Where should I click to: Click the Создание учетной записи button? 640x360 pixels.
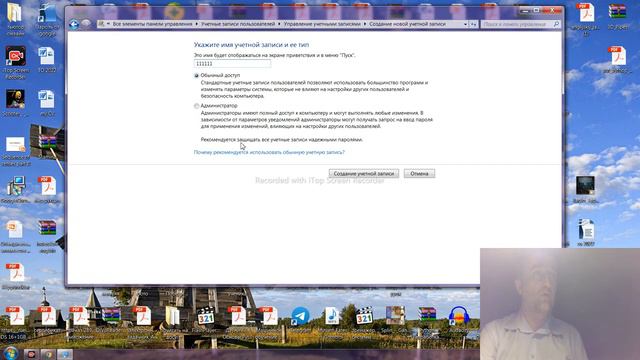pos(364,173)
